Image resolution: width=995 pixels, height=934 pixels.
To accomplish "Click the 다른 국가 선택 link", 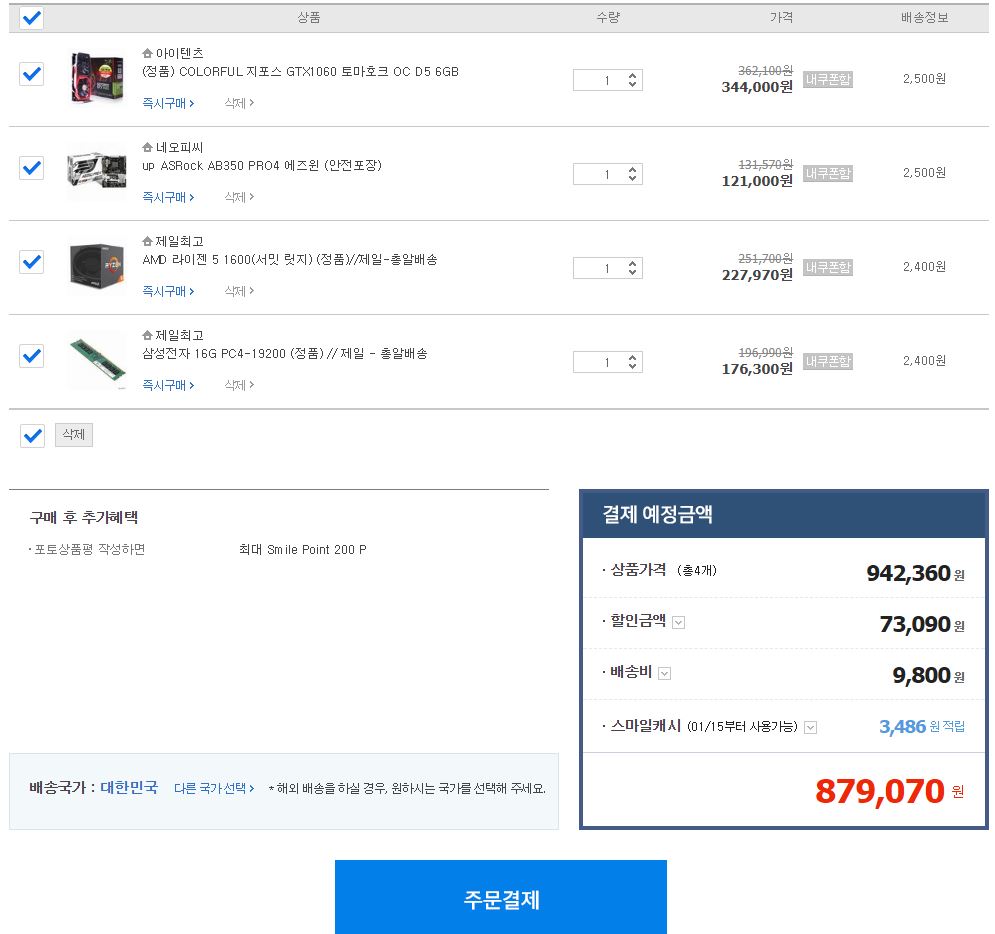I will pyautogui.click(x=214, y=788).
